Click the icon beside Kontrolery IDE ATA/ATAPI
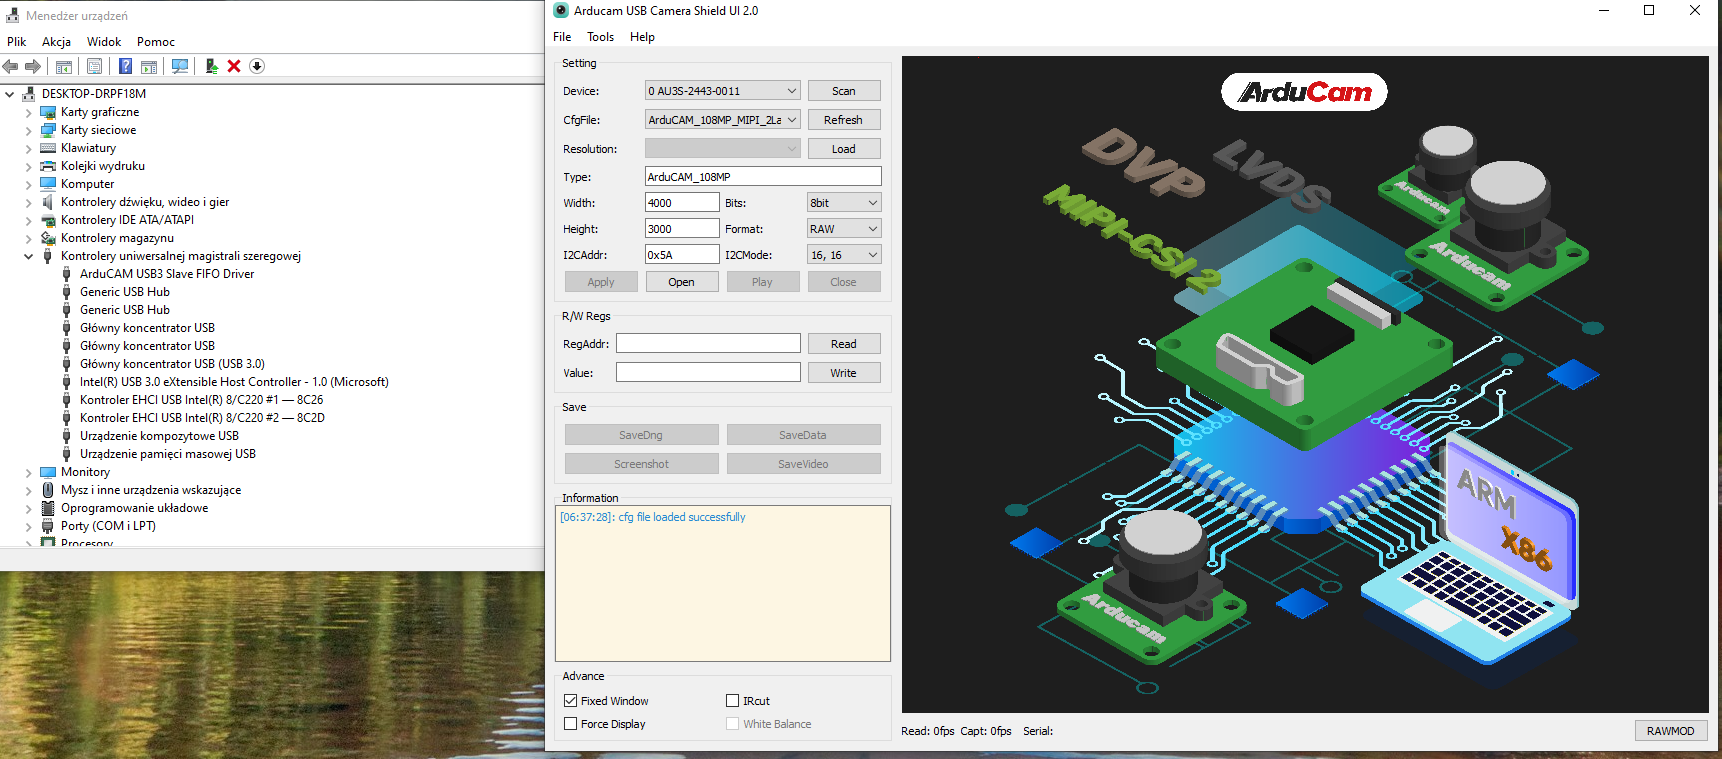Image resolution: width=1722 pixels, height=759 pixels. 48,220
